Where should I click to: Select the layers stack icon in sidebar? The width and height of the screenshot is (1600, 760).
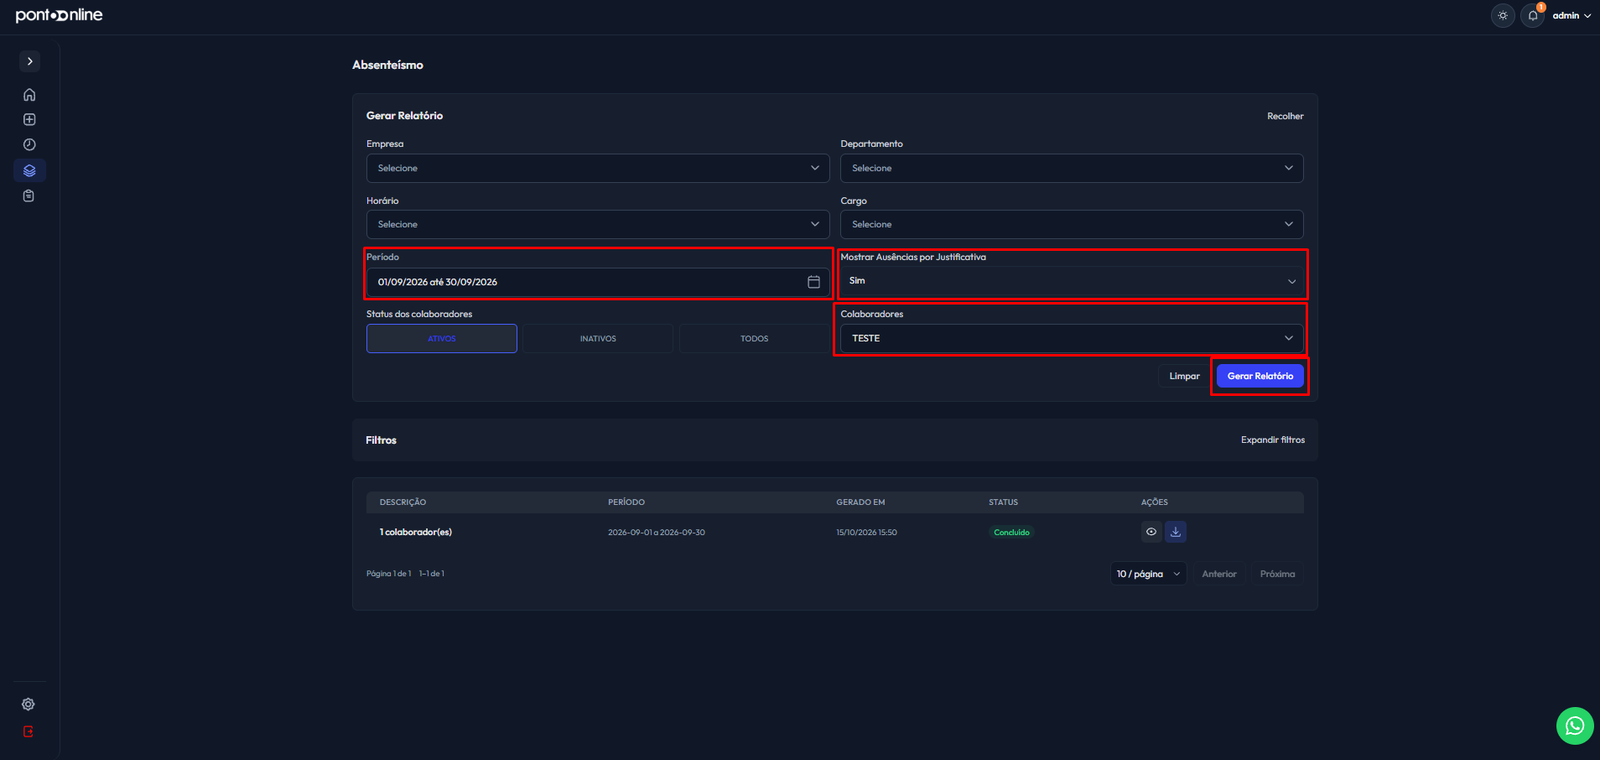tap(29, 170)
